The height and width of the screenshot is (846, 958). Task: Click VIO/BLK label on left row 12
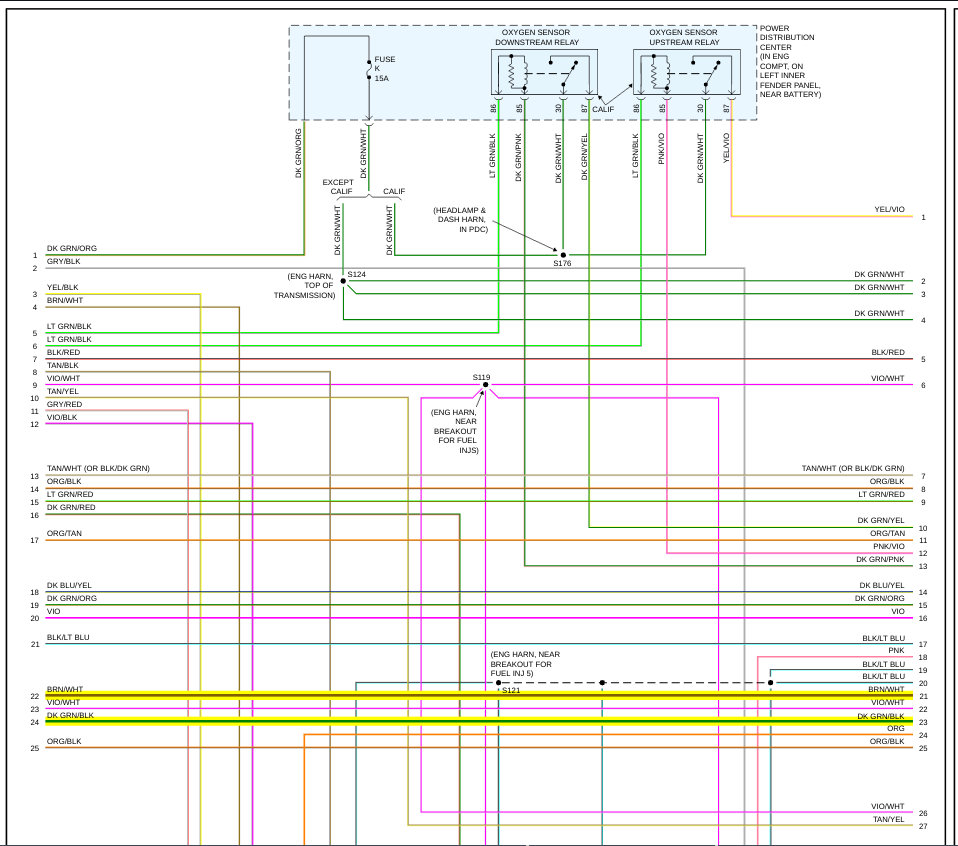coord(62,417)
